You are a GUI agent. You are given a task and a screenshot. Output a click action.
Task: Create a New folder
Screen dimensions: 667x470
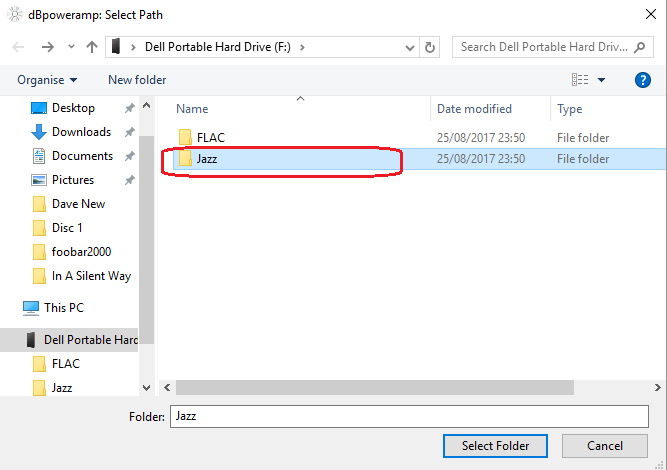[x=137, y=80]
